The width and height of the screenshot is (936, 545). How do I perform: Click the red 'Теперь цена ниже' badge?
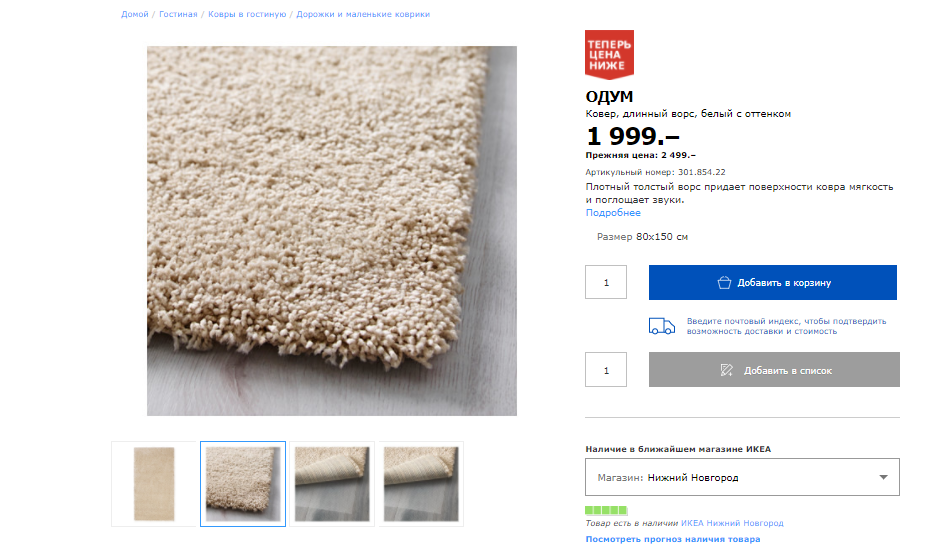point(609,55)
